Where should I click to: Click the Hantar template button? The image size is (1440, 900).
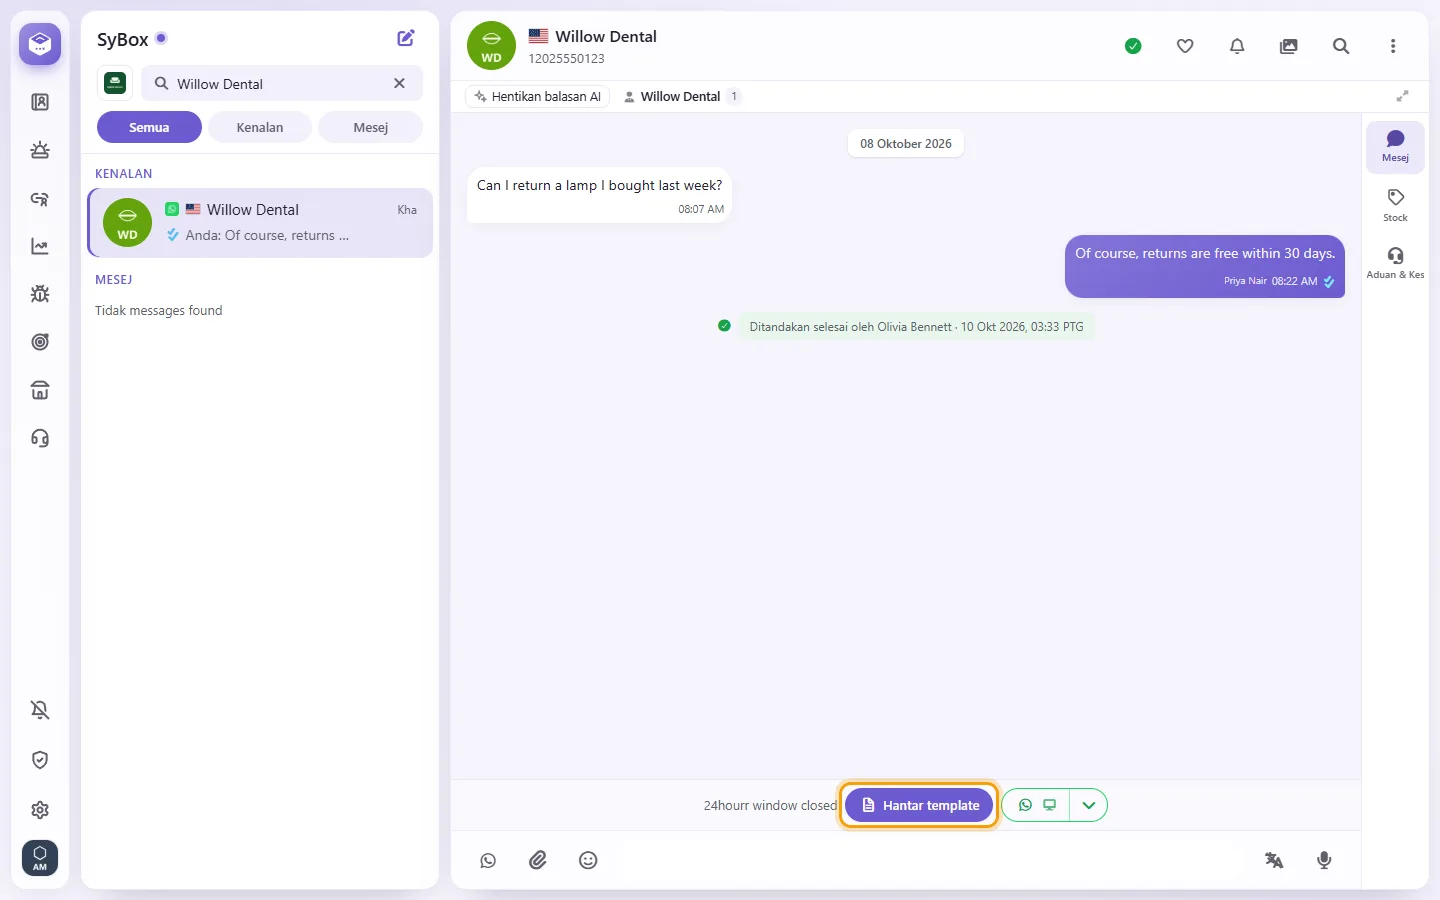point(919,805)
